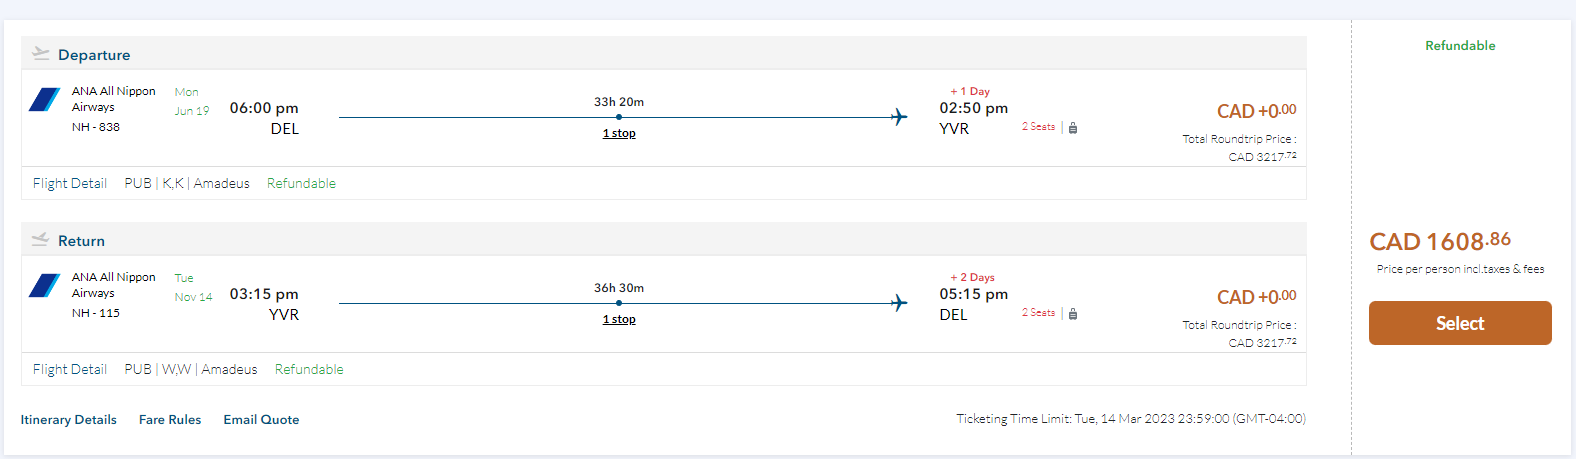Click ANA airline logo for flight NH-838
Screen dimensions: 1576x459
coord(45,99)
